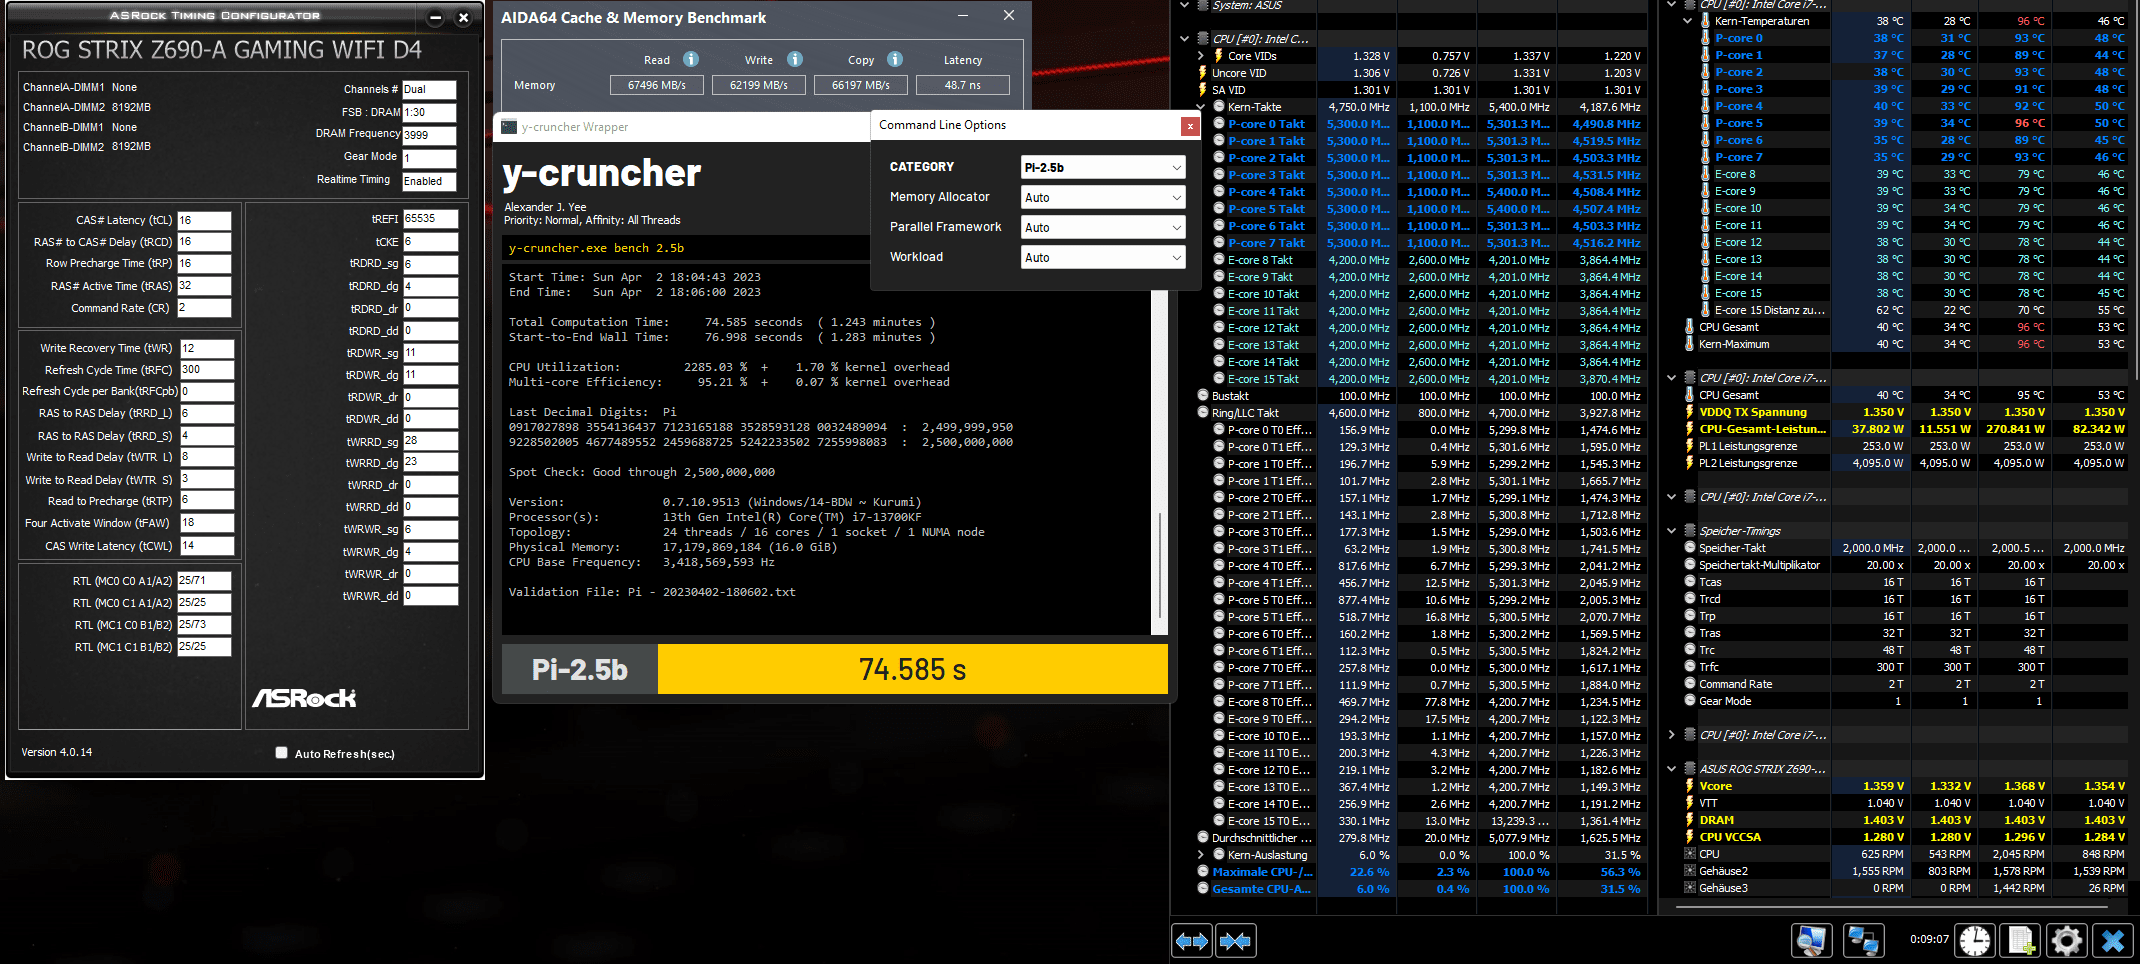This screenshot has height=964, width=2140.
Task: Click the thermometer icon beside Kern-Maximum
Action: click(1690, 344)
